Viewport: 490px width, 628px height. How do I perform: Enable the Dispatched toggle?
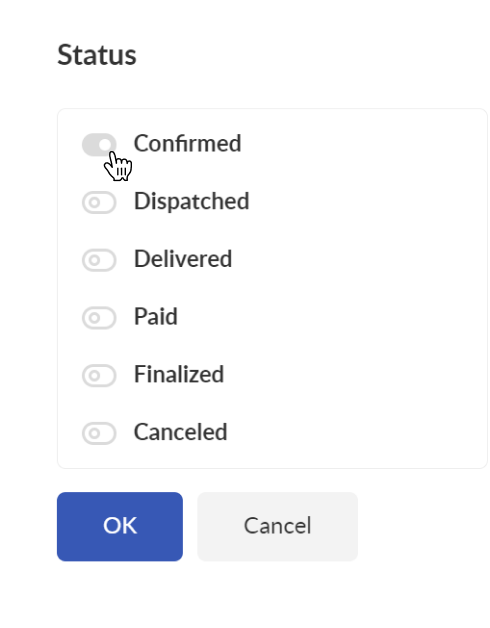tap(99, 202)
